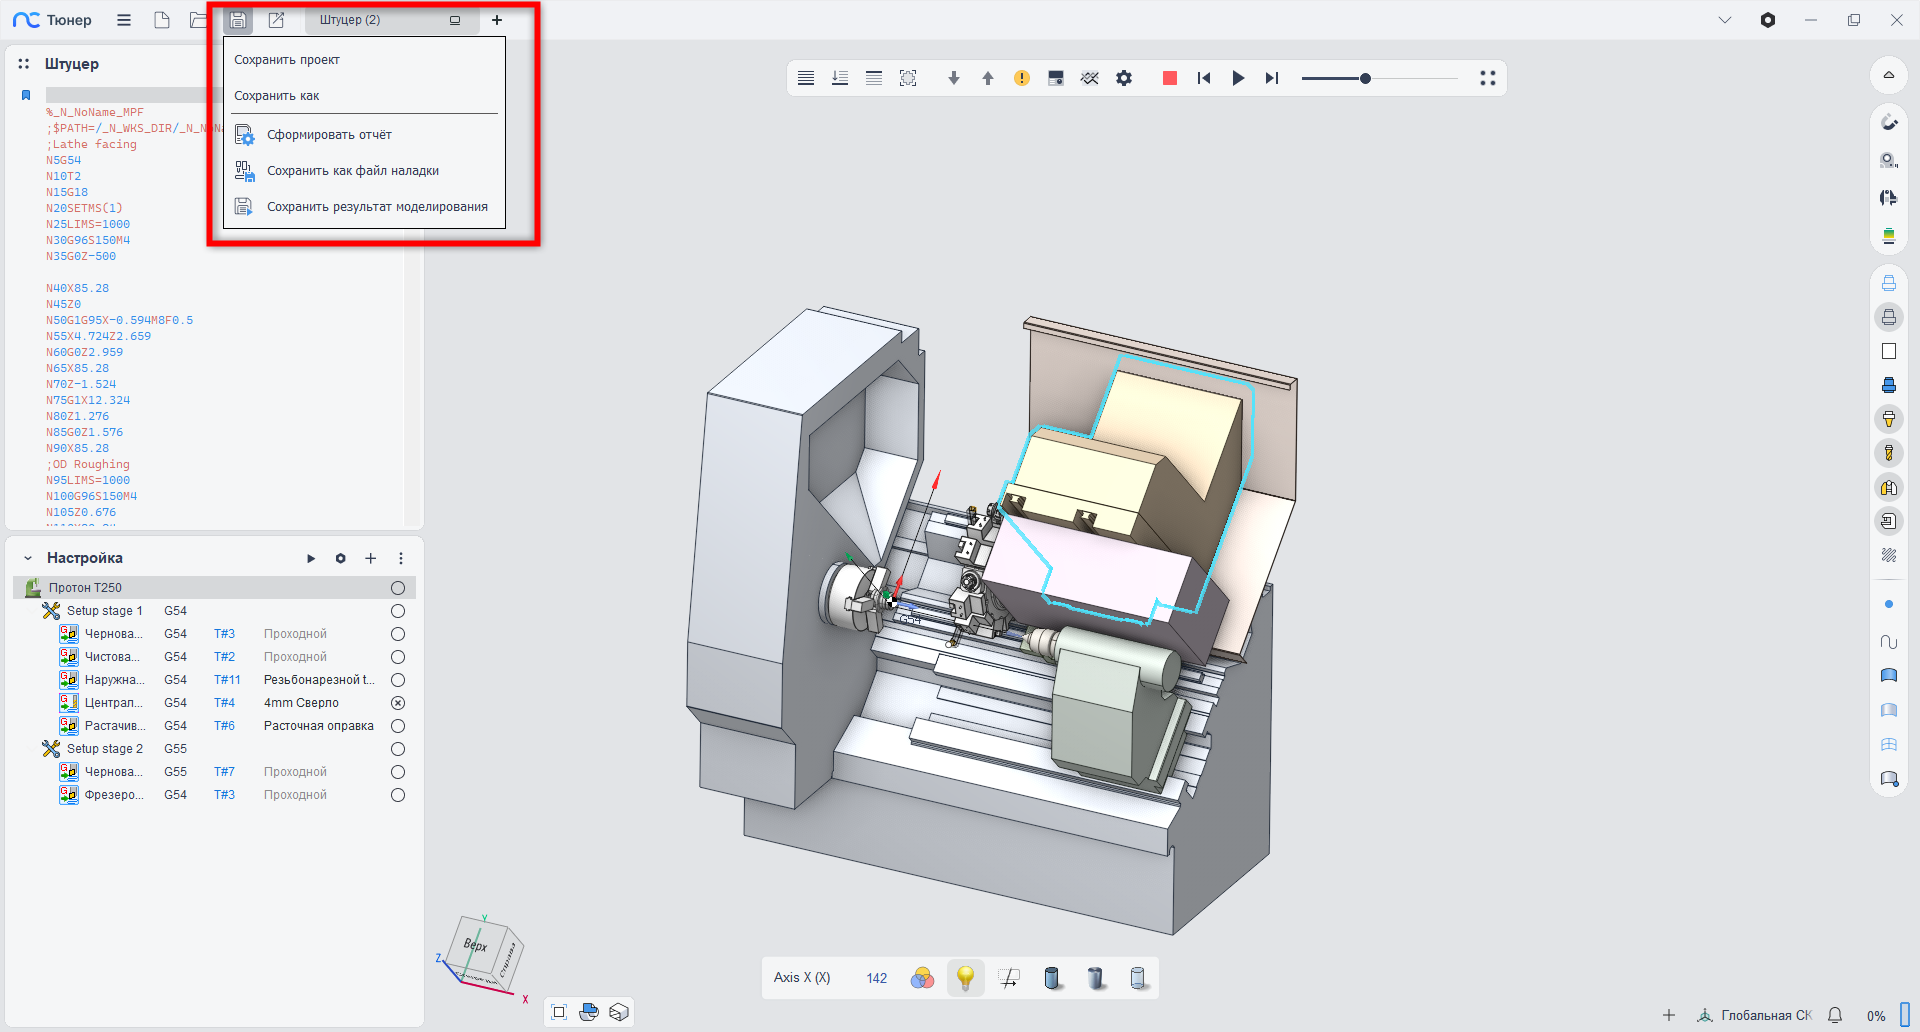This screenshot has width=1920, height=1032.
Task: Toggle radio button for Setup stage 2
Action: tap(398, 749)
